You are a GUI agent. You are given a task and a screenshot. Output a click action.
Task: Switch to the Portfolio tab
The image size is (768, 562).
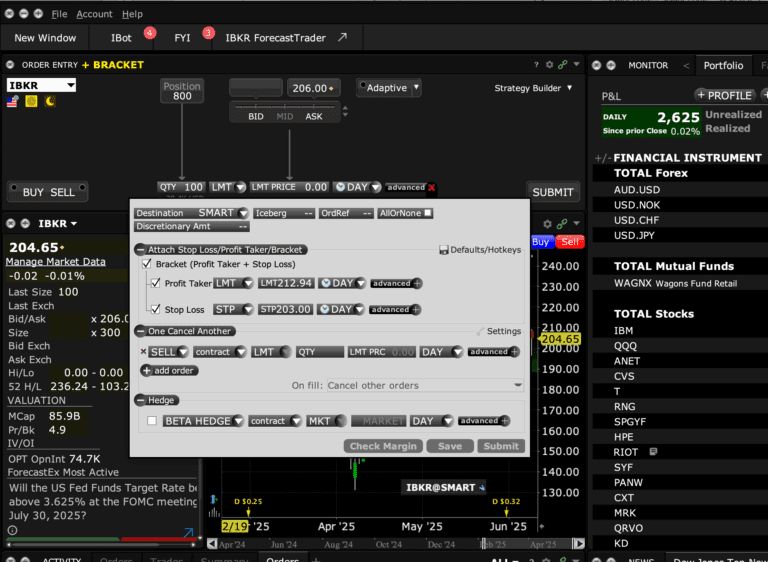pos(723,65)
